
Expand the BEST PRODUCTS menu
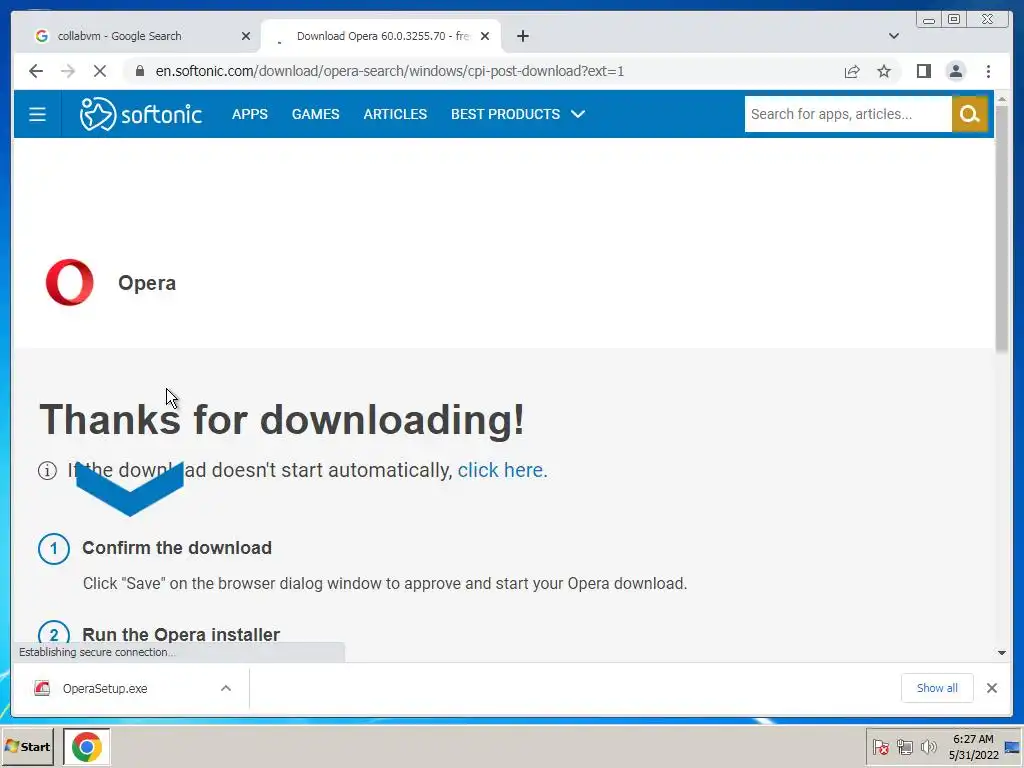[518, 114]
